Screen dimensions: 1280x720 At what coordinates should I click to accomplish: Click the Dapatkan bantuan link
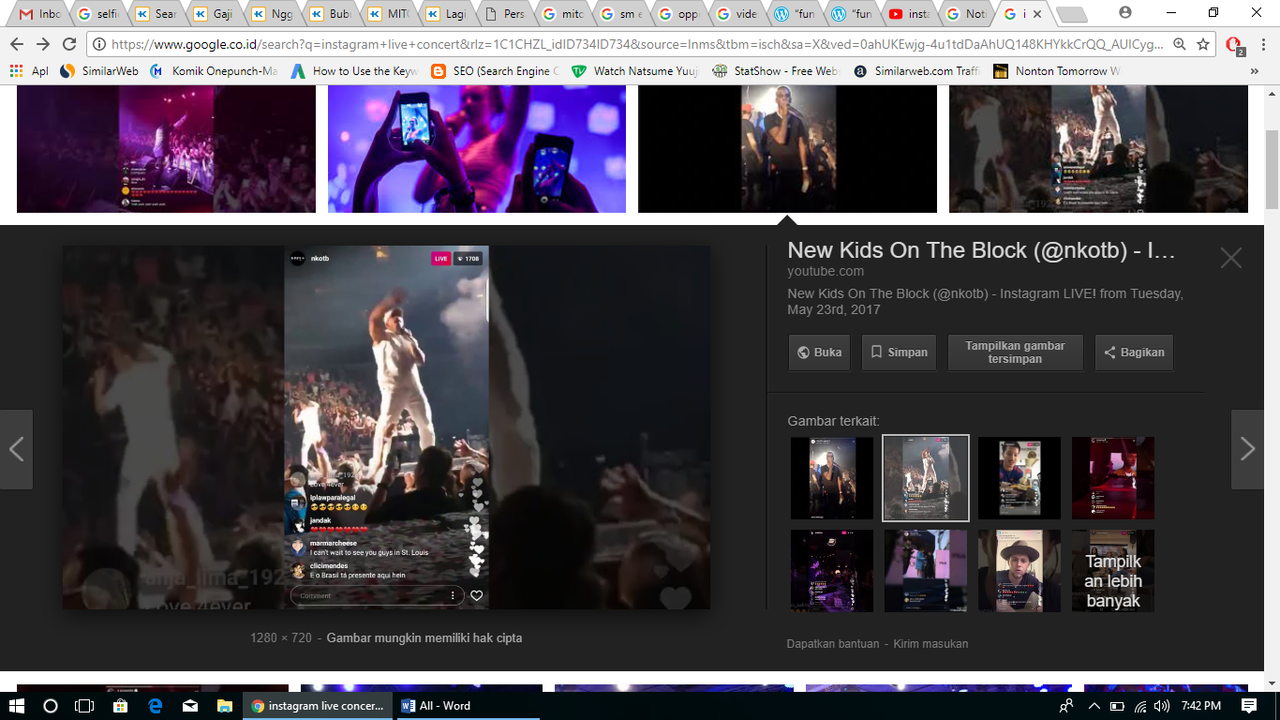click(x=832, y=644)
